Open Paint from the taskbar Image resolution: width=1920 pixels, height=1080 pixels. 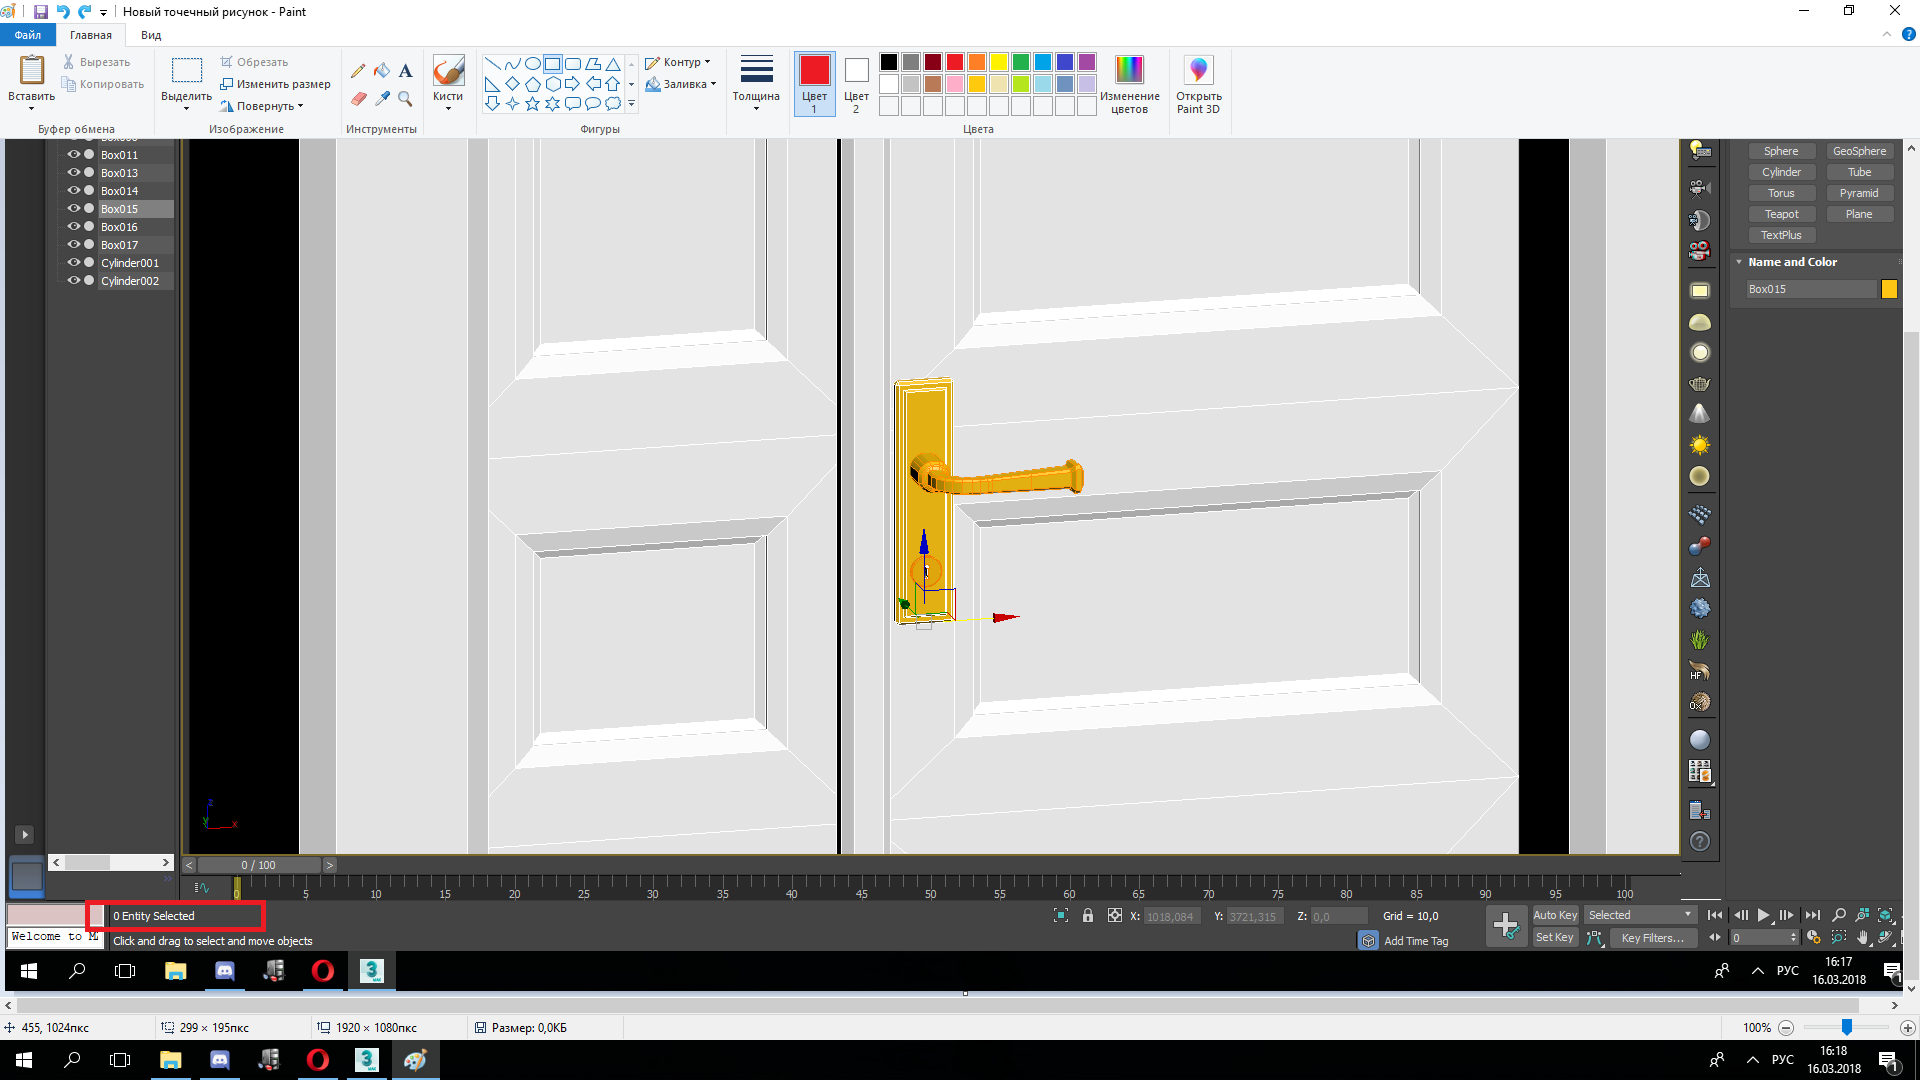415,1059
